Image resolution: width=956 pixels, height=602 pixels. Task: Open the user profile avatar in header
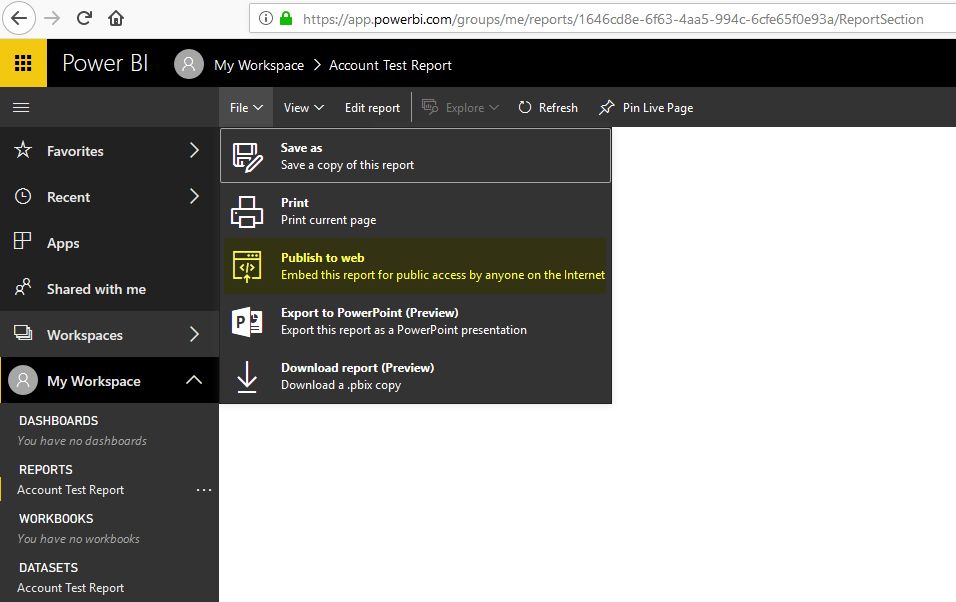click(x=189, y=64)
